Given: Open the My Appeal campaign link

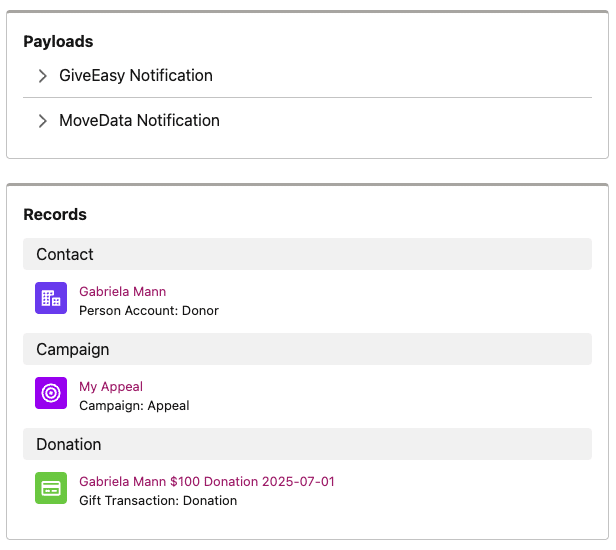Looking at the screenshot, I should click(111, 387).
